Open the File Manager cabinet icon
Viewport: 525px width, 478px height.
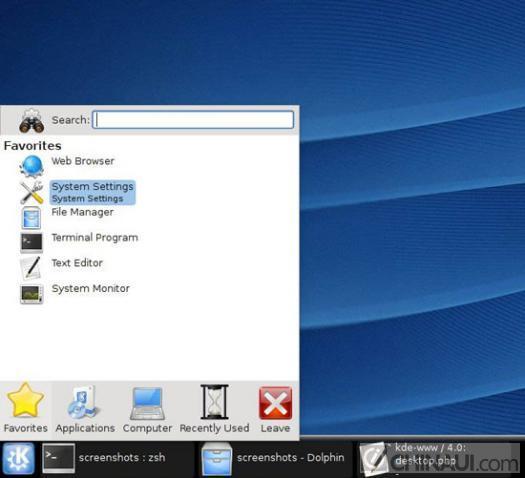pyautogui.click(x=31, y=218)
